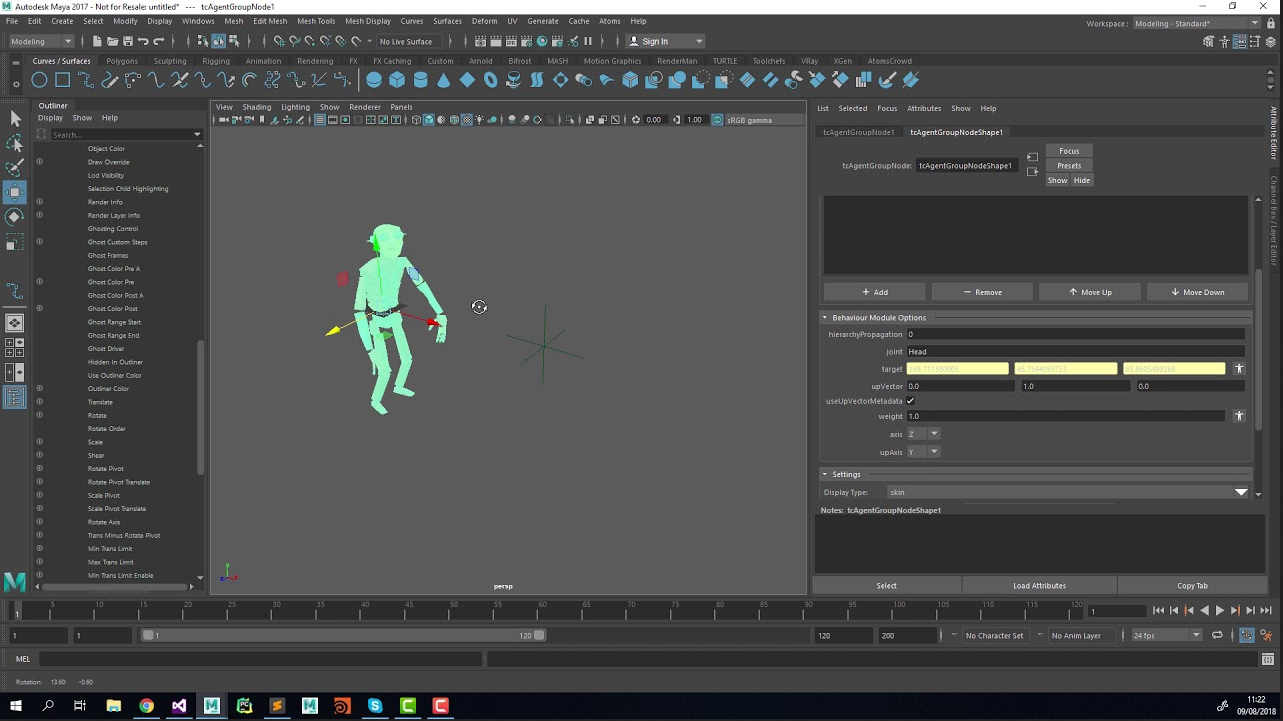
Task: Click the save scene icon
Action: pyautogui.click(x=127, y=41)
